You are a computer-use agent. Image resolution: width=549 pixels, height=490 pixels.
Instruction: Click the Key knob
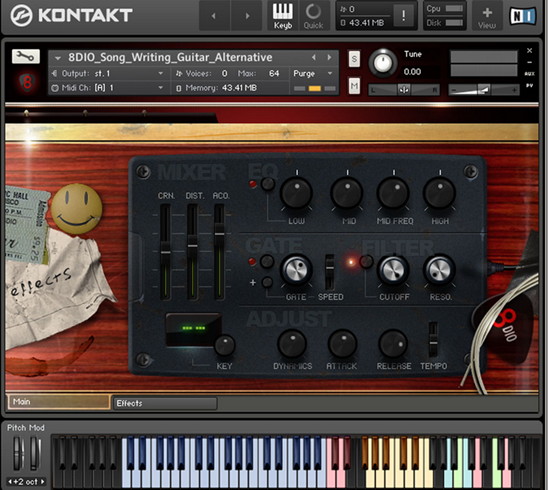224,345
